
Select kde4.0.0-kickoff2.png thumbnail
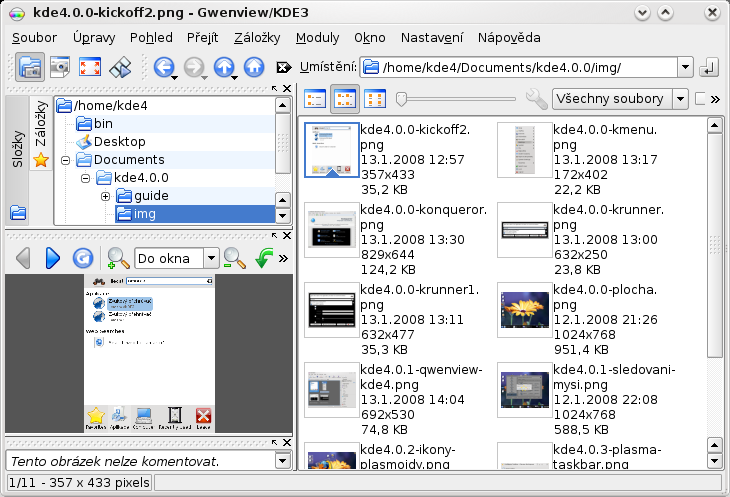coord(331,150)
